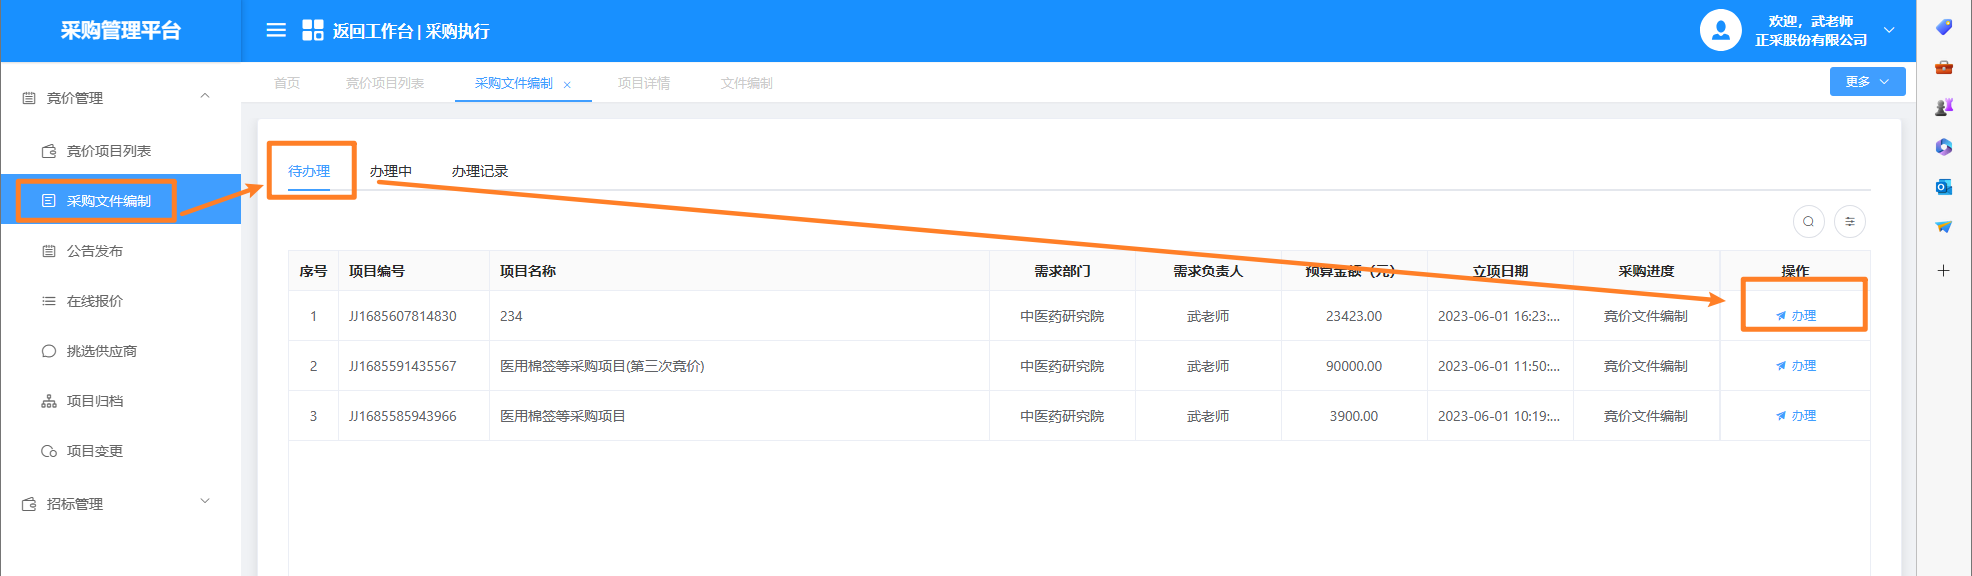Viewport: 1972px width, 576px height.
Task: Click 办理 for project 234
Action: tap(1797, 316)
